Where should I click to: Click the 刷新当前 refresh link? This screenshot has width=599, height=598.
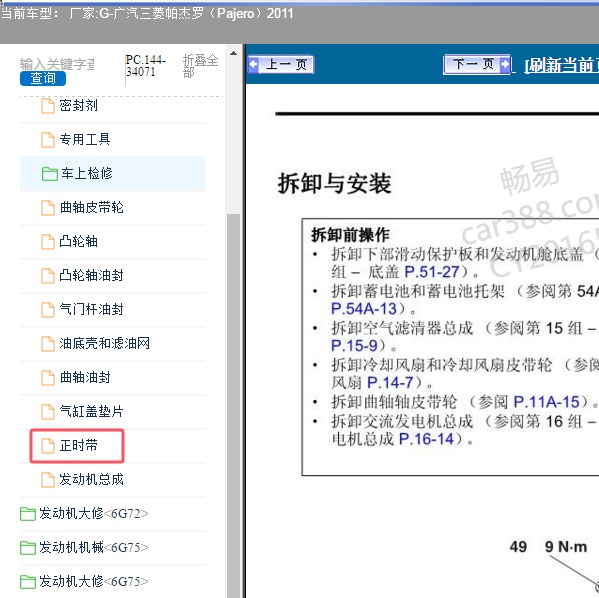[561, 65]
